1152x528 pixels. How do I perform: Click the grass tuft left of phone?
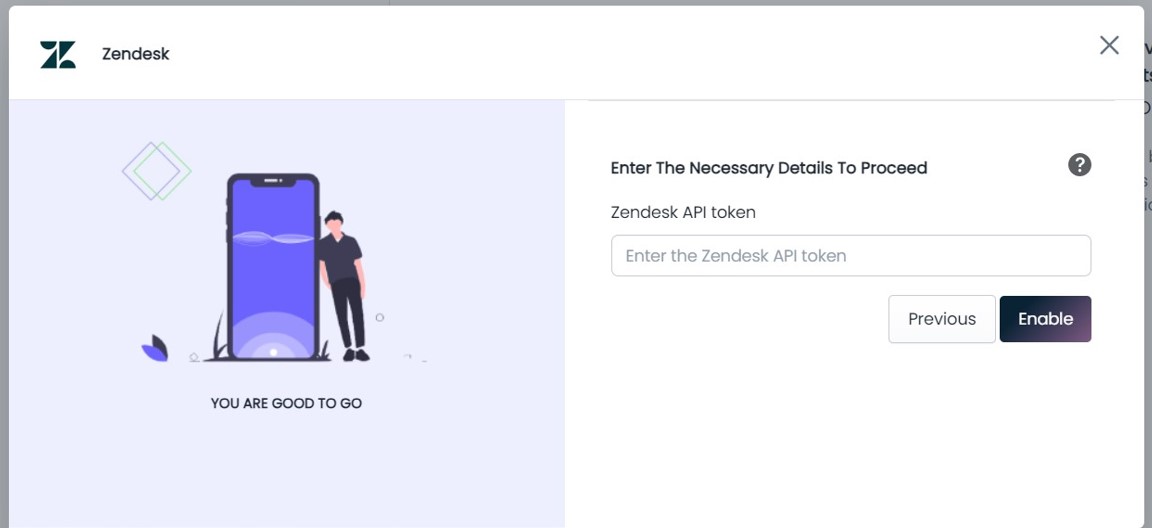(219, 336)
